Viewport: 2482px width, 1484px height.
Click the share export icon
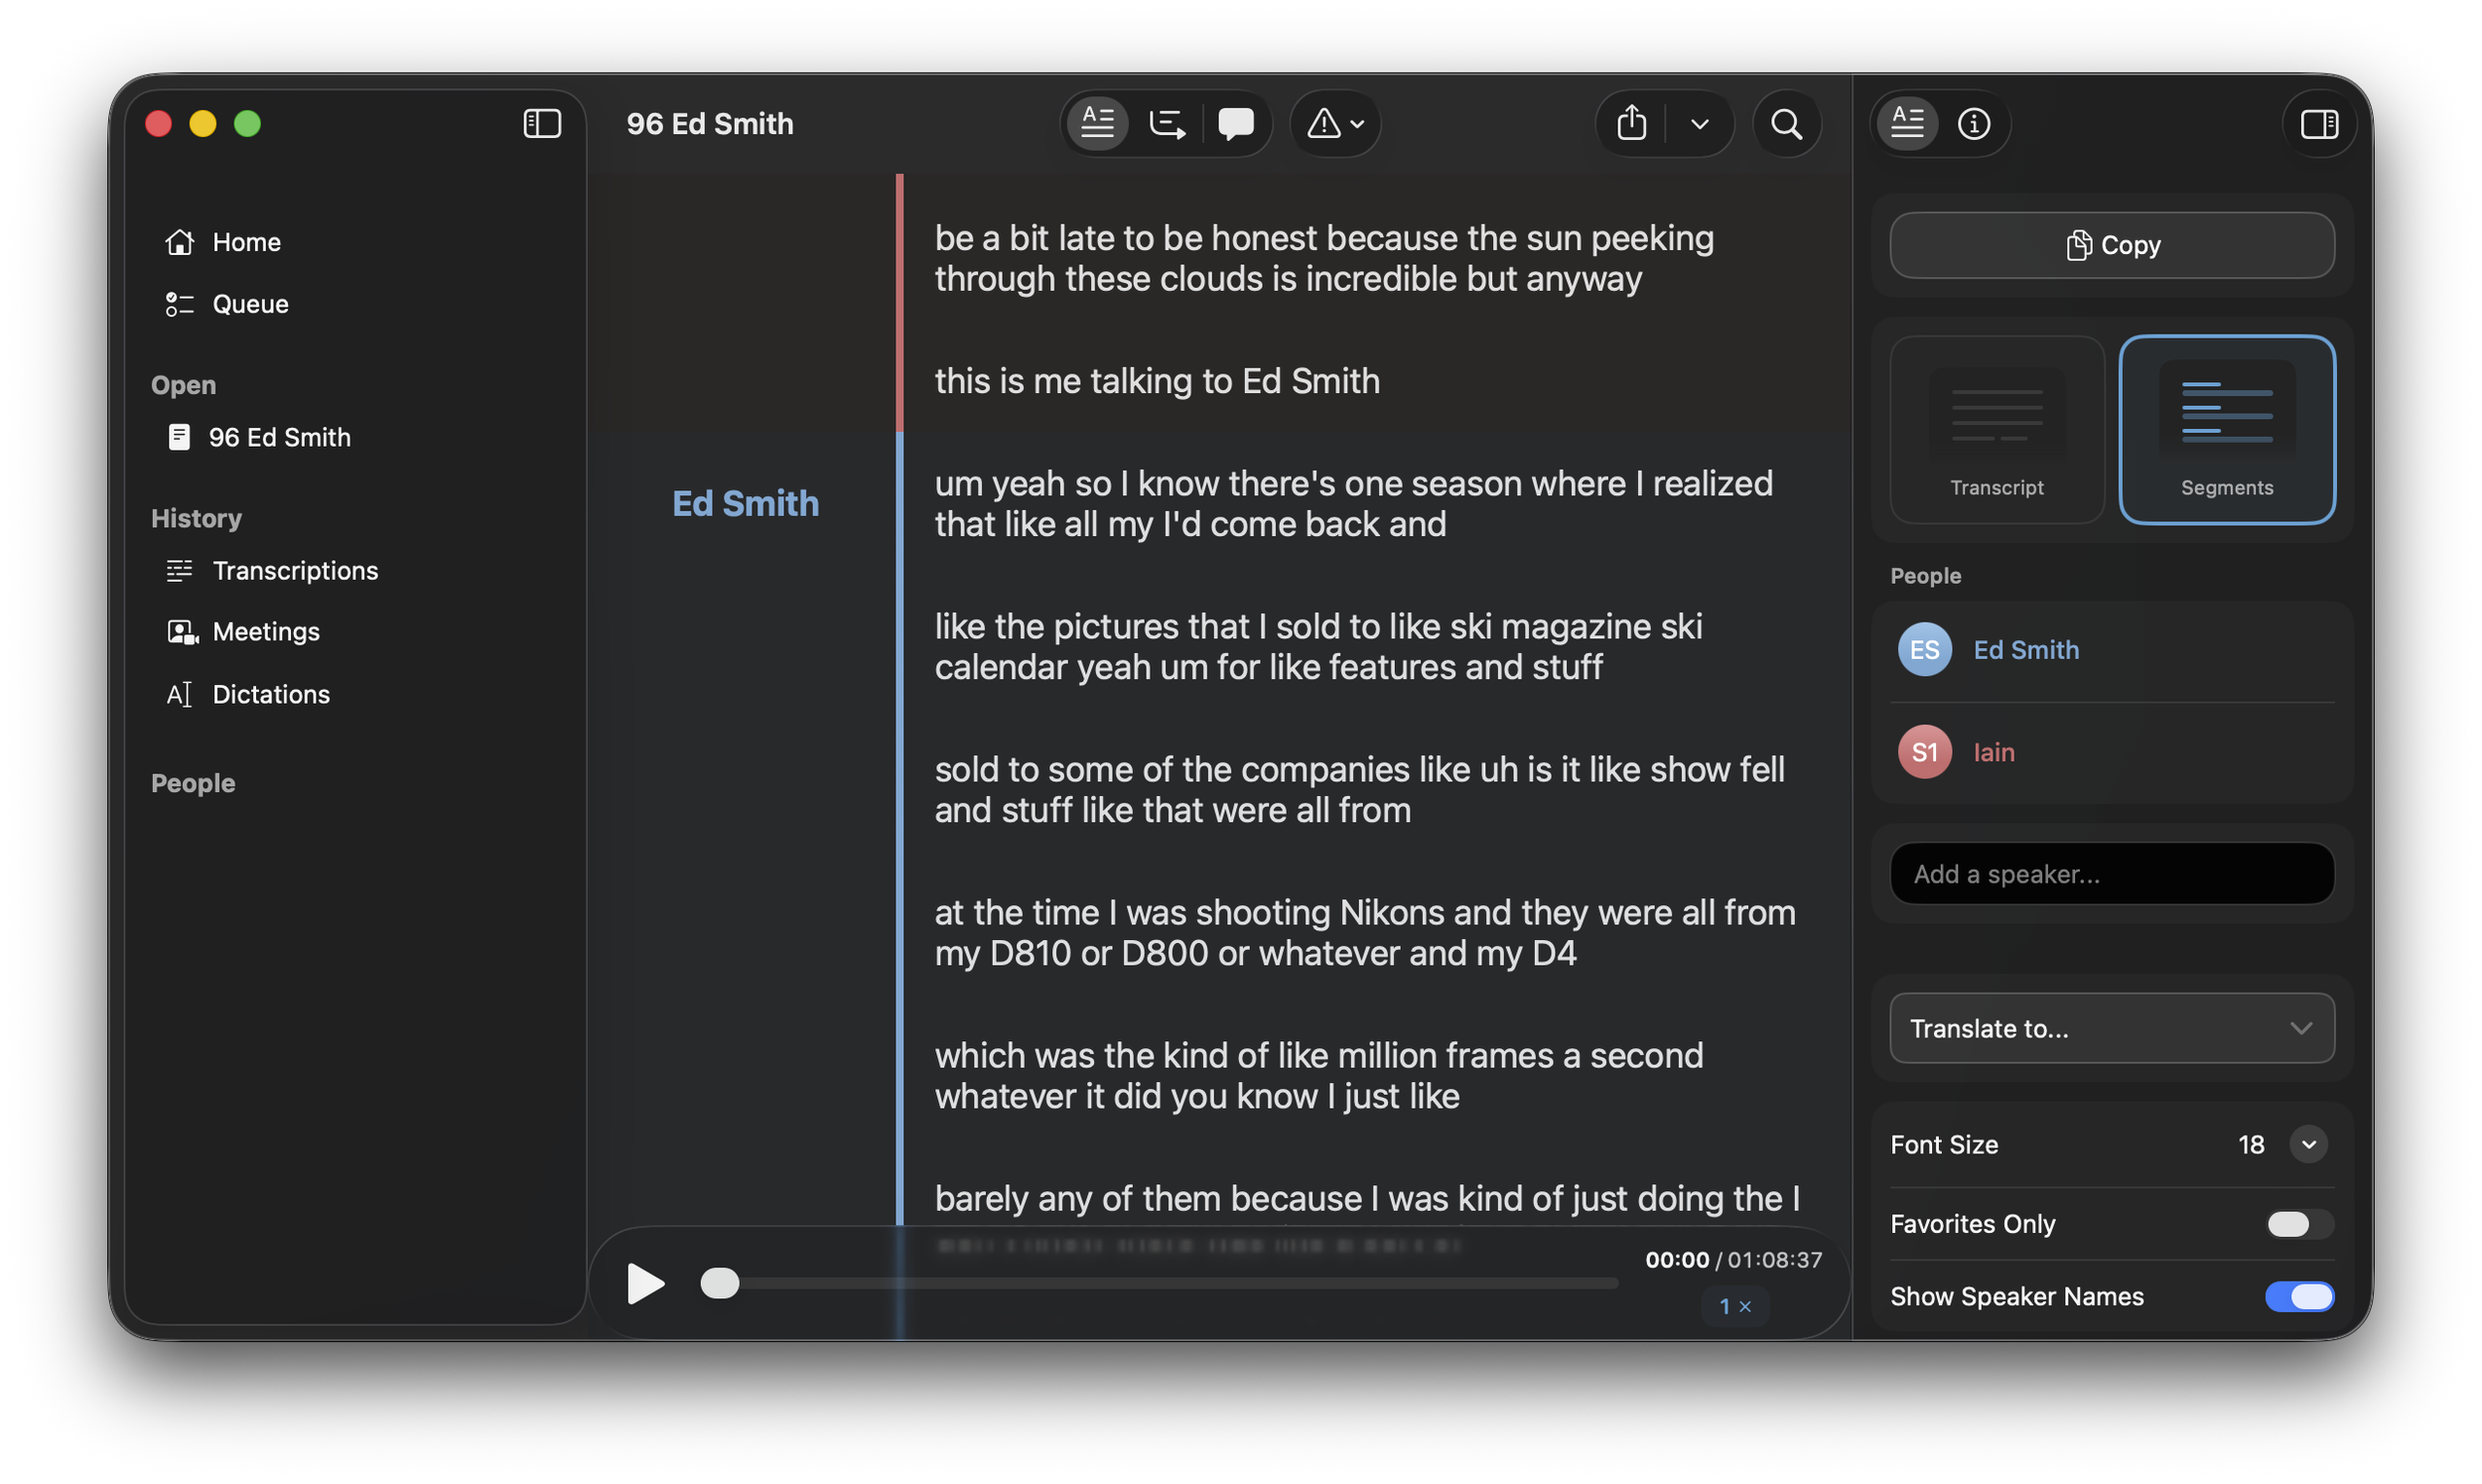[x=1632, y=124]
